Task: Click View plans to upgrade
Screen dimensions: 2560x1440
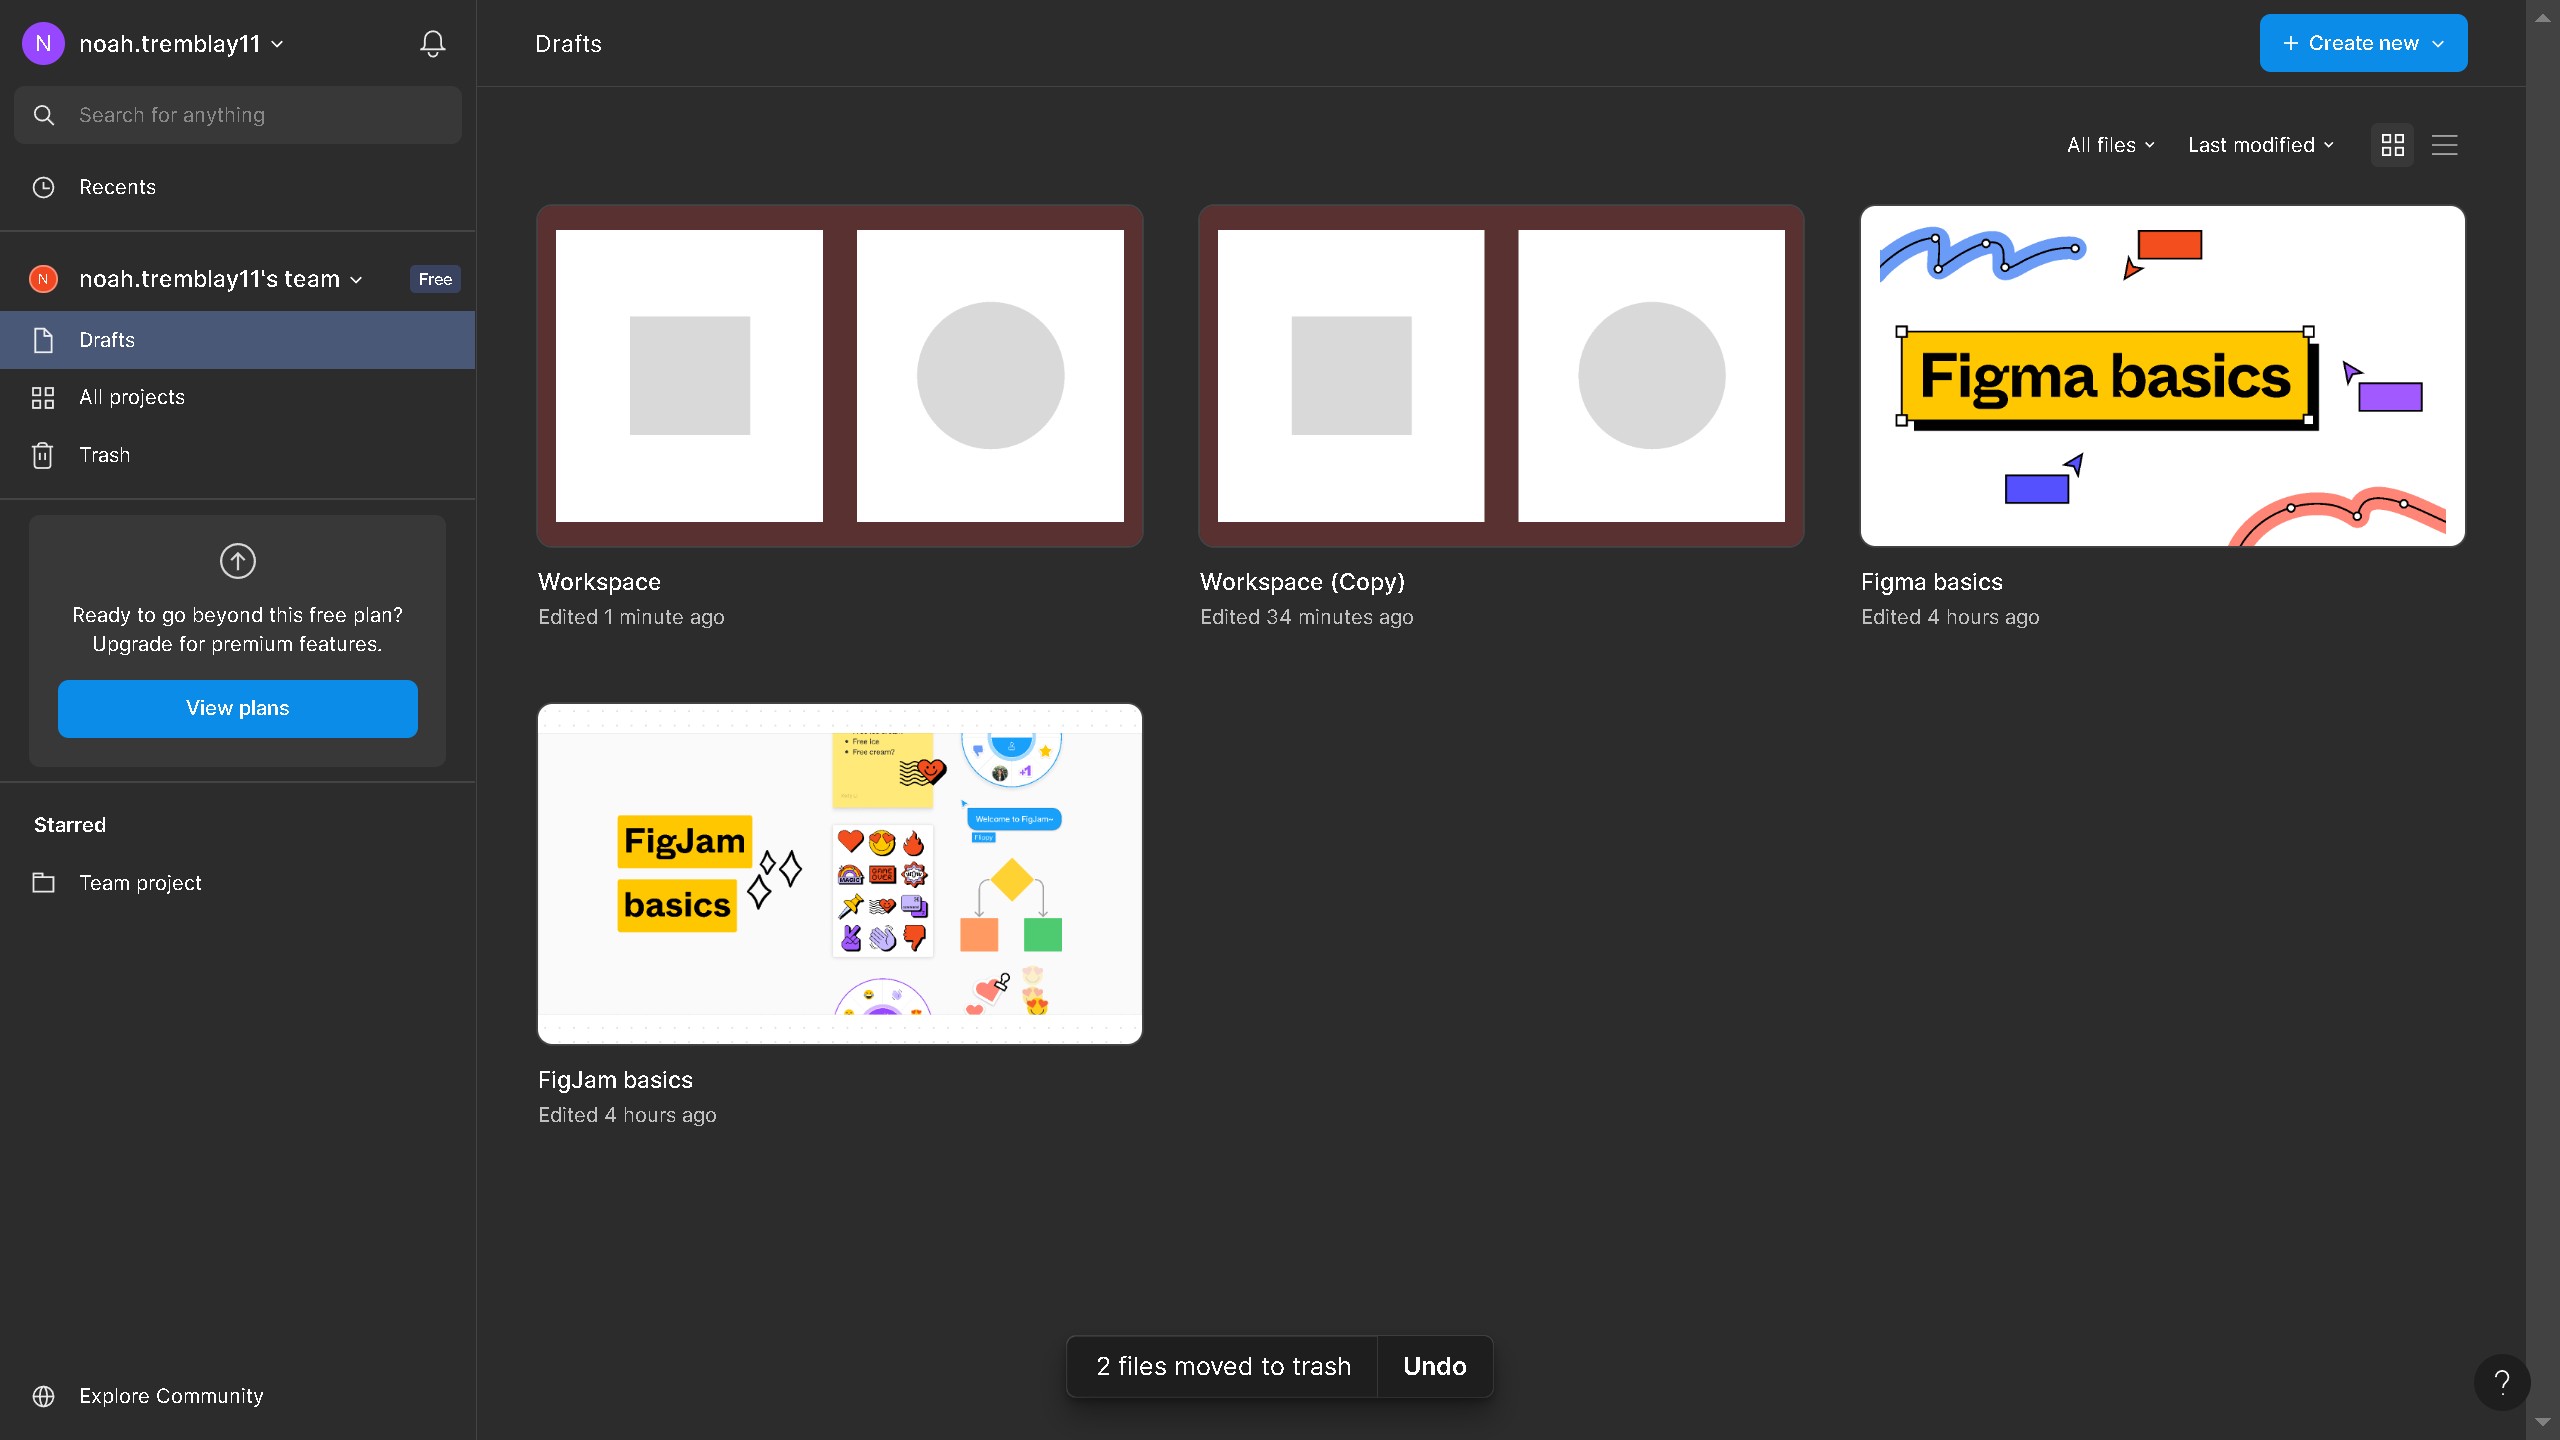Action: [x=237, y=708]
